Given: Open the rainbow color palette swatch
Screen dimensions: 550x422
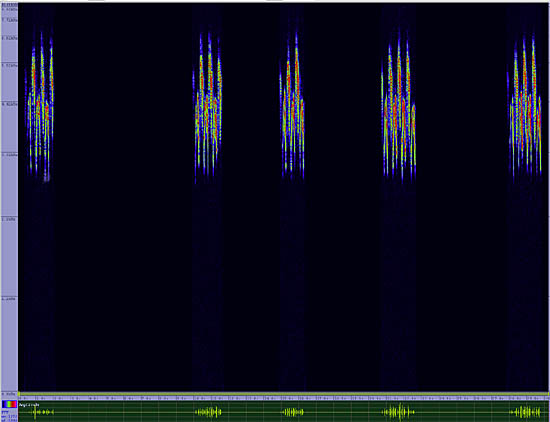Looking at the screenshot, I should (x=9, y=404).
